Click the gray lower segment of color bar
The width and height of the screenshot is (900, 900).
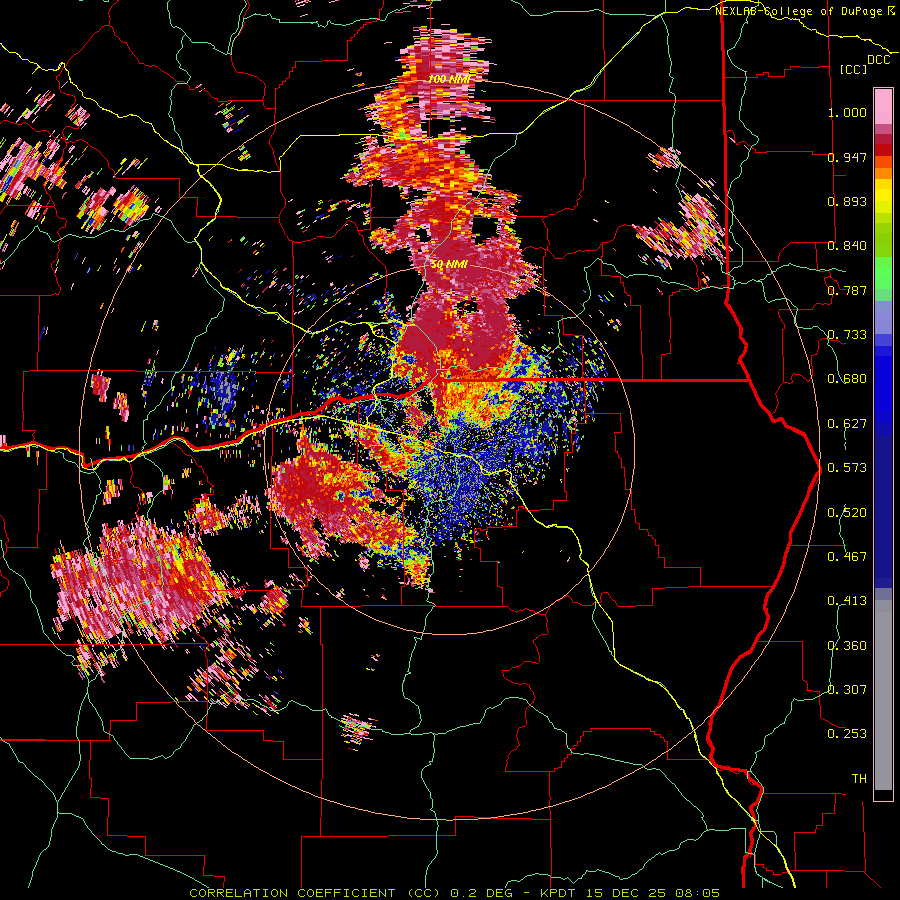pos(883,695)
